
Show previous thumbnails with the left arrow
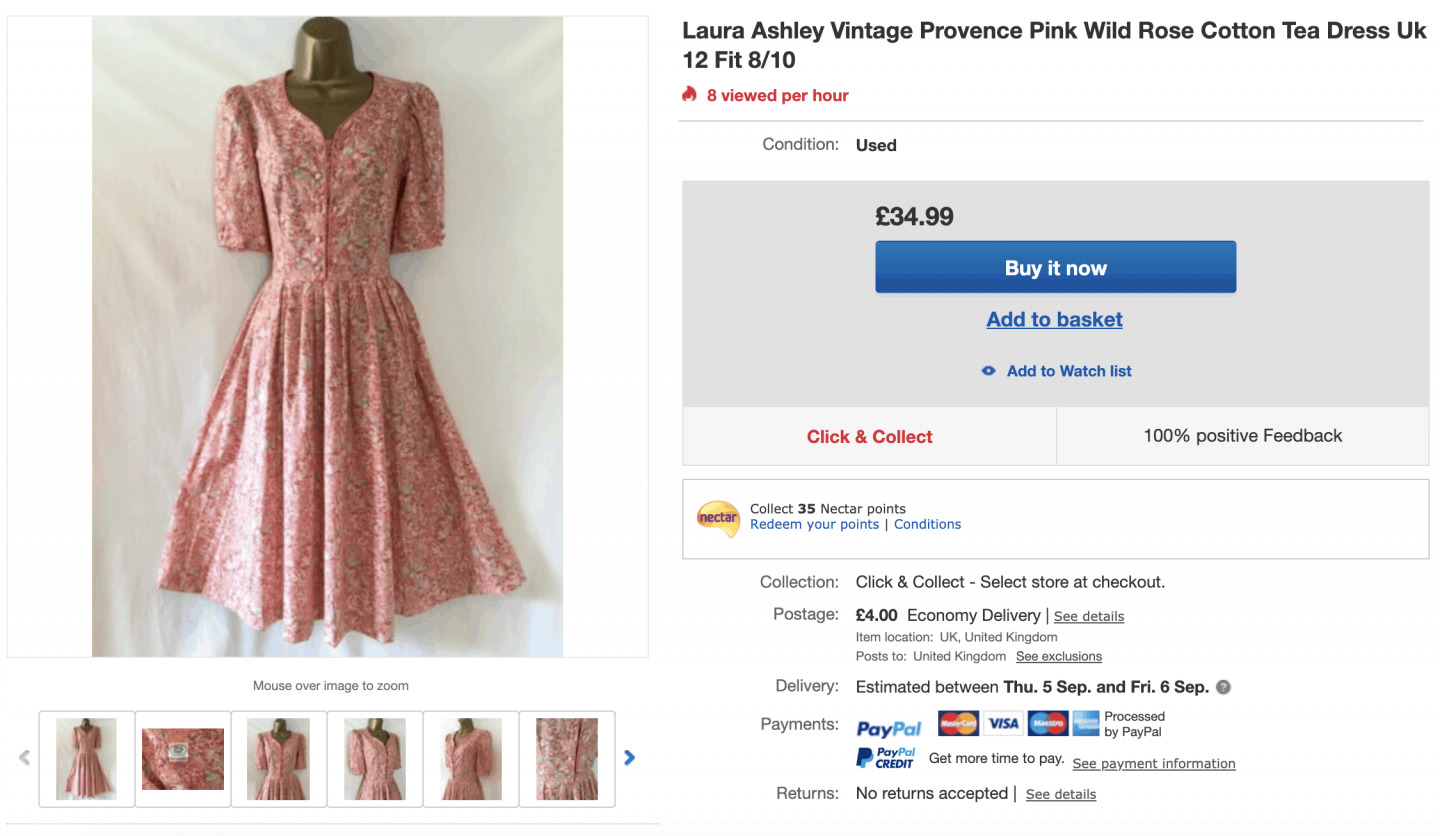pyautogui.click(x=25, y=758)
